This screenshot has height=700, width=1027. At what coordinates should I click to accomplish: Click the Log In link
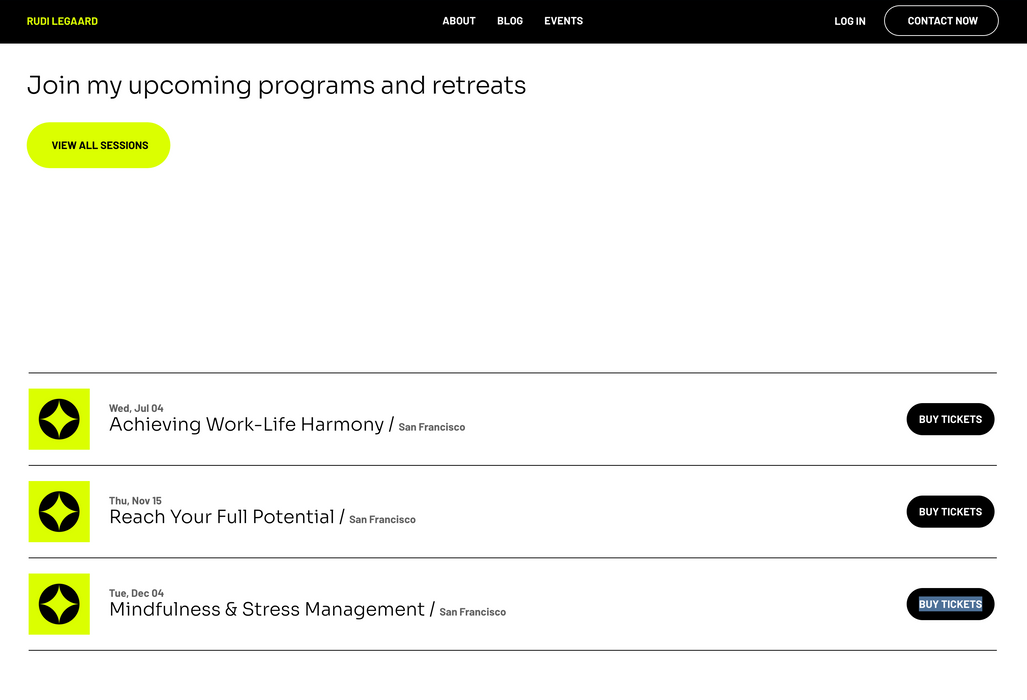coord(850,21)
